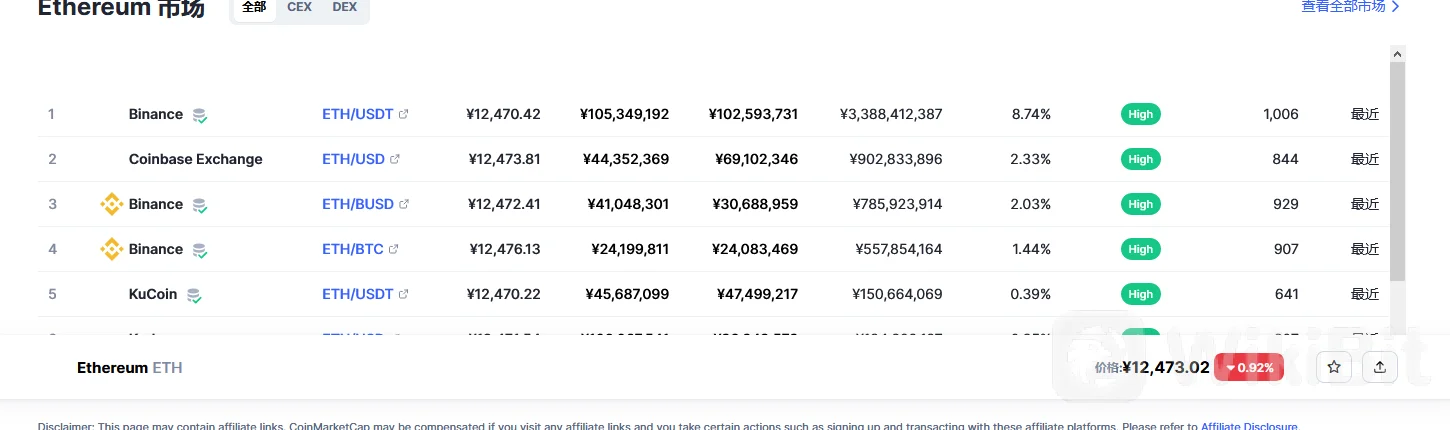
Task: Open the ETH/BUSD pair link
Action: pyautogui.click(x=358, y=204)
